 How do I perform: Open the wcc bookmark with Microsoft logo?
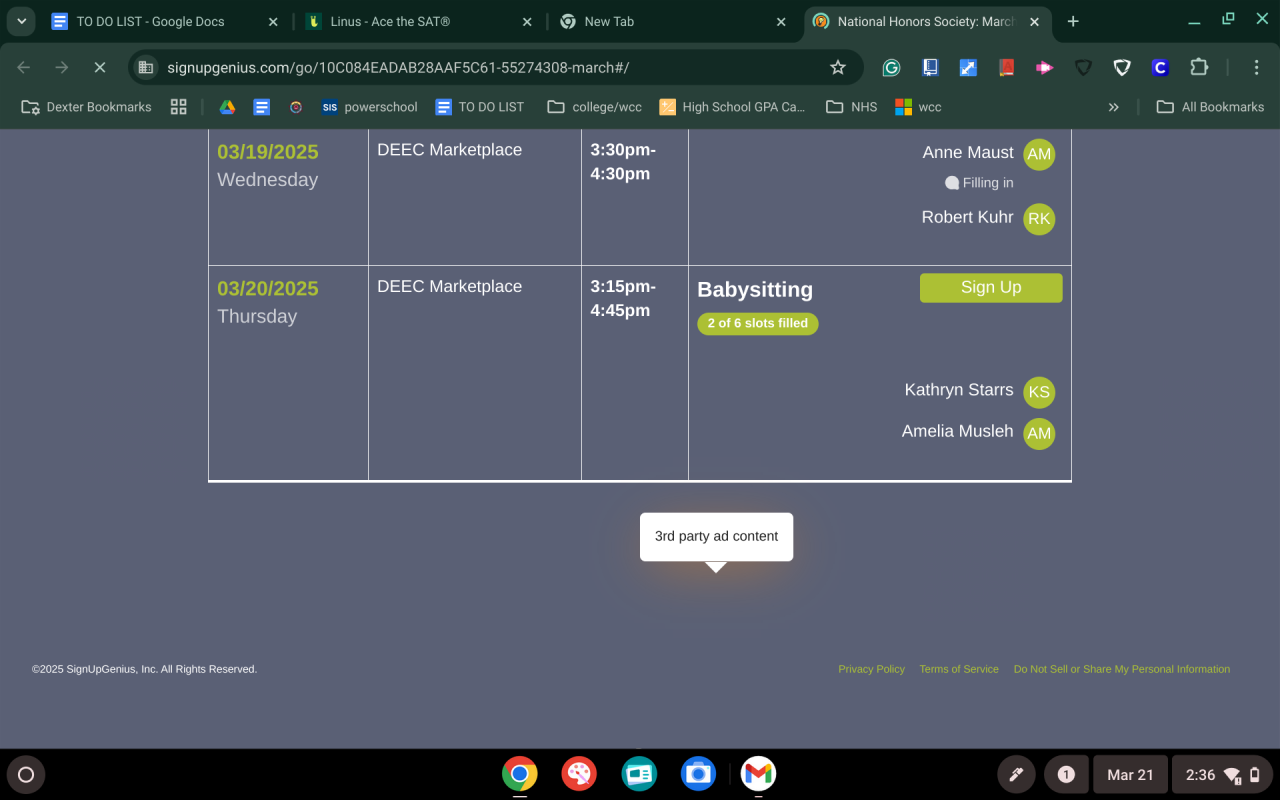pos(918,107)
